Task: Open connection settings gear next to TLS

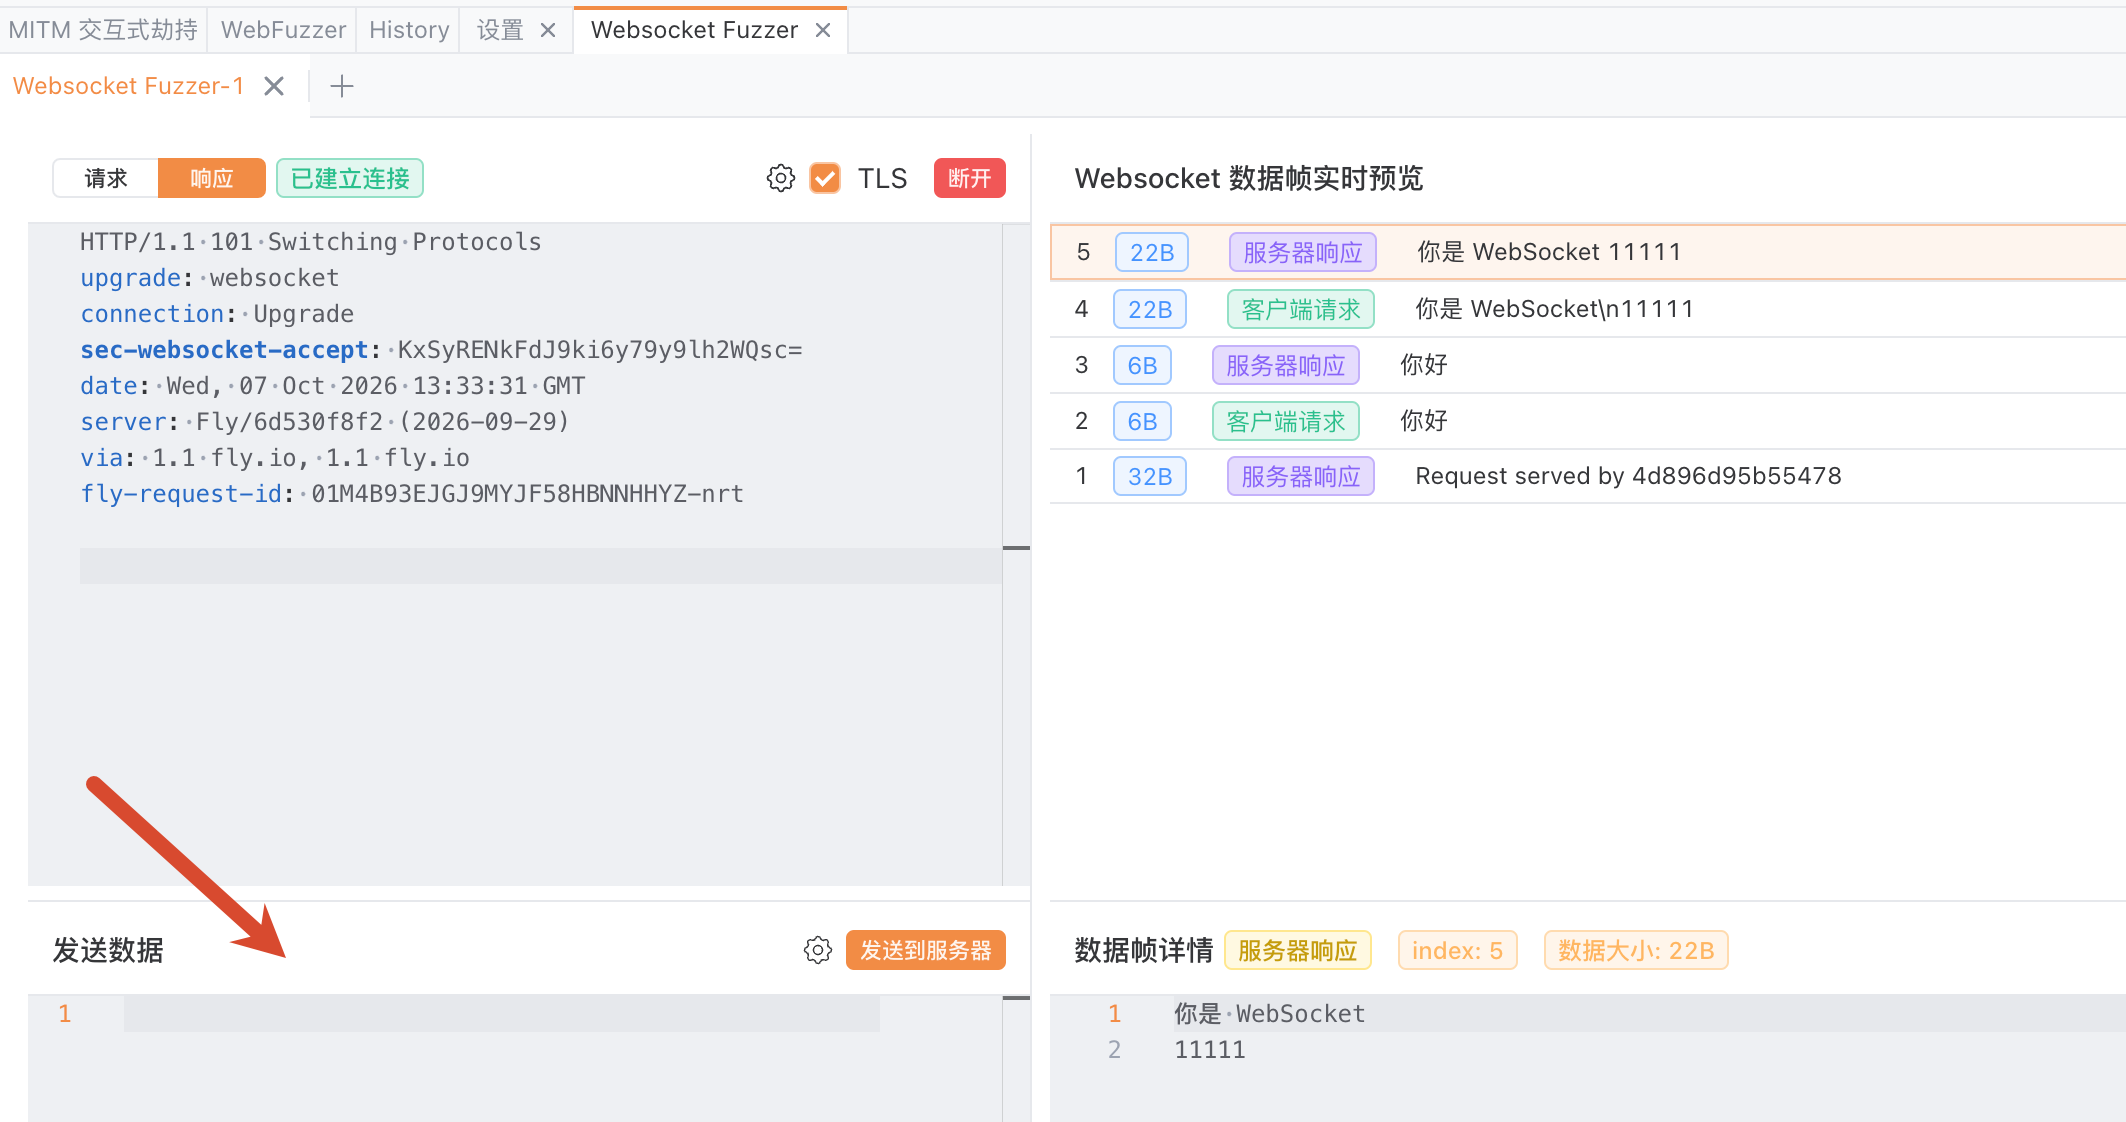Action: (x=781, y=178)
